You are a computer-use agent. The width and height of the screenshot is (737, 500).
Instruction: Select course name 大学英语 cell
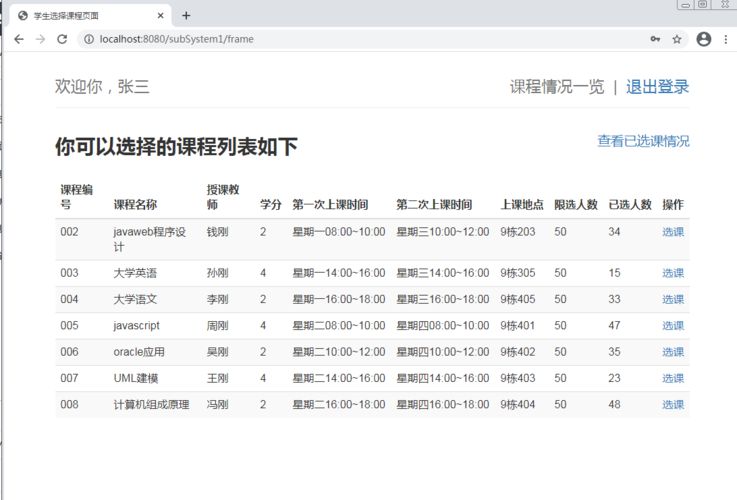click(135, 273)
